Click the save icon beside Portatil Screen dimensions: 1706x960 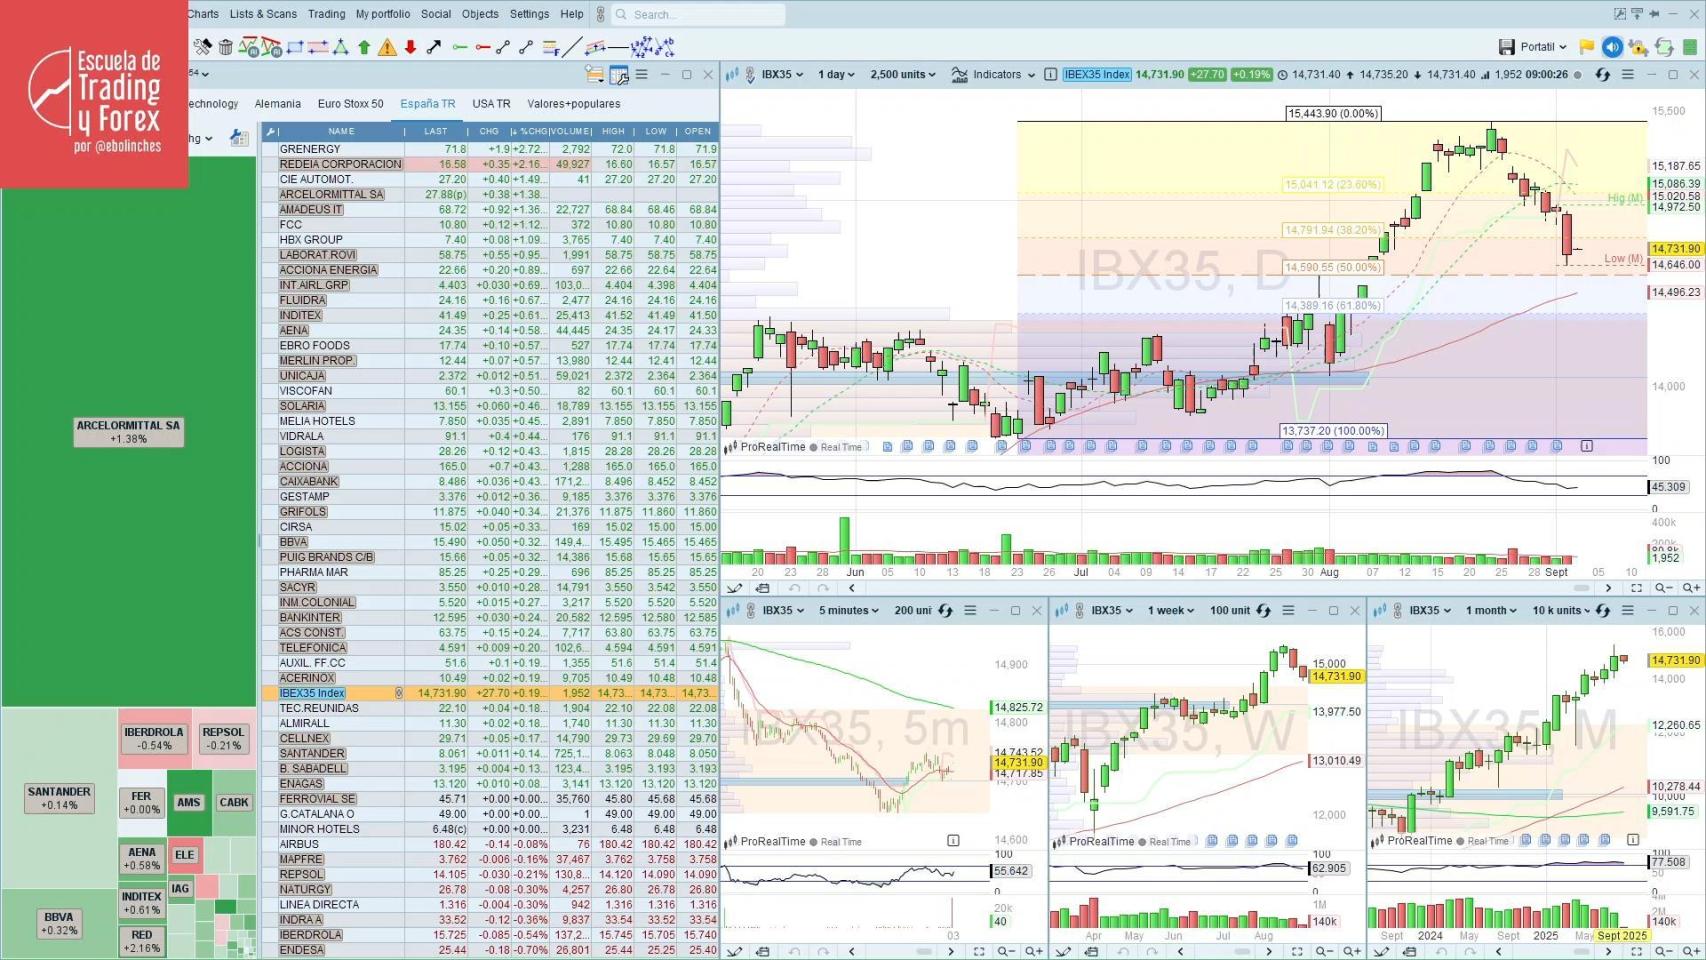click(1506, 47)
